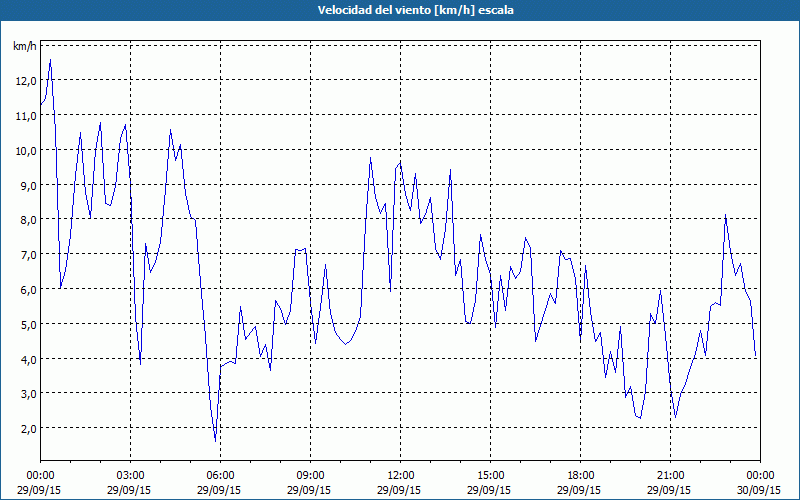Click the 12,0 y-axis label
800x500 pixels.
pyautogui.click(x=26, y=81)
